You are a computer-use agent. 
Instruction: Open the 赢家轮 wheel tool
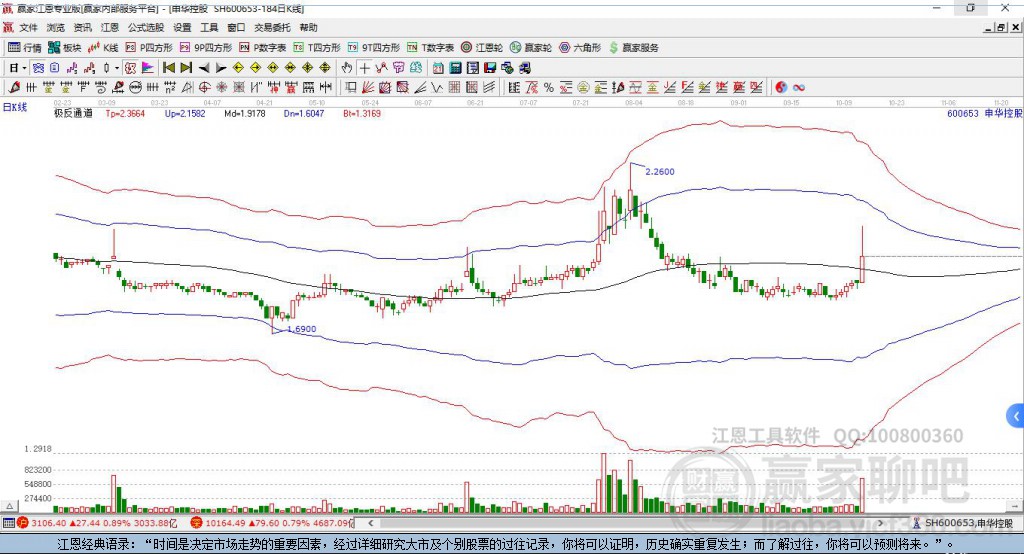click(531, 48)
